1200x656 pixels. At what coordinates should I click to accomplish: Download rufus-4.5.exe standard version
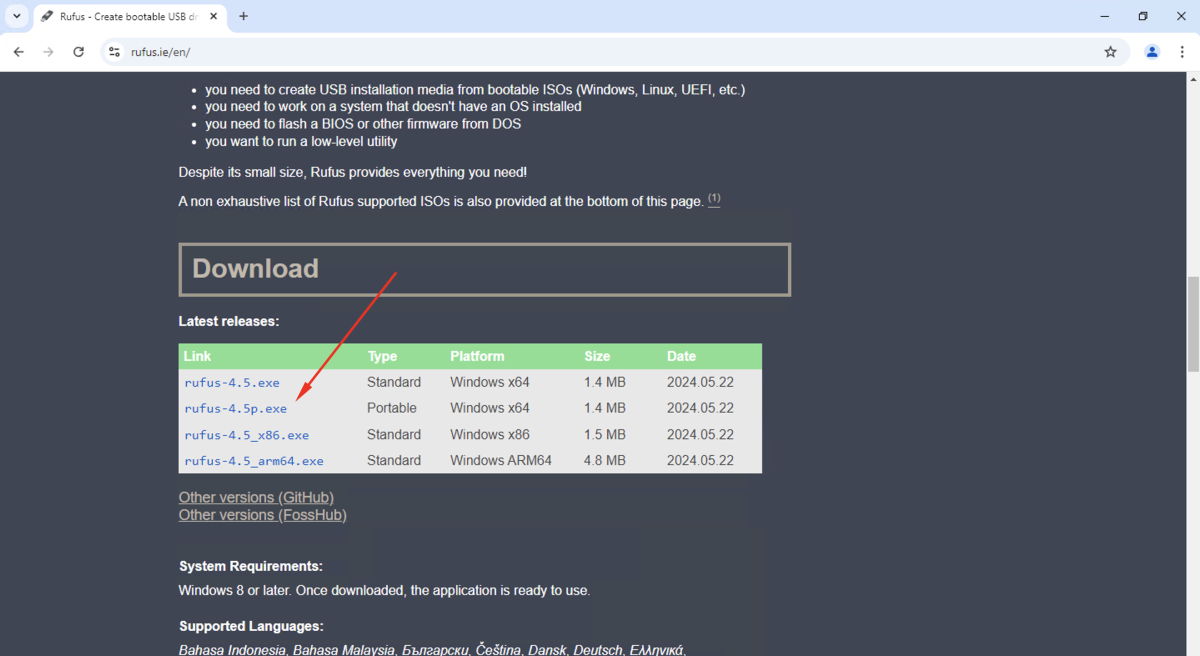point(232,383)
